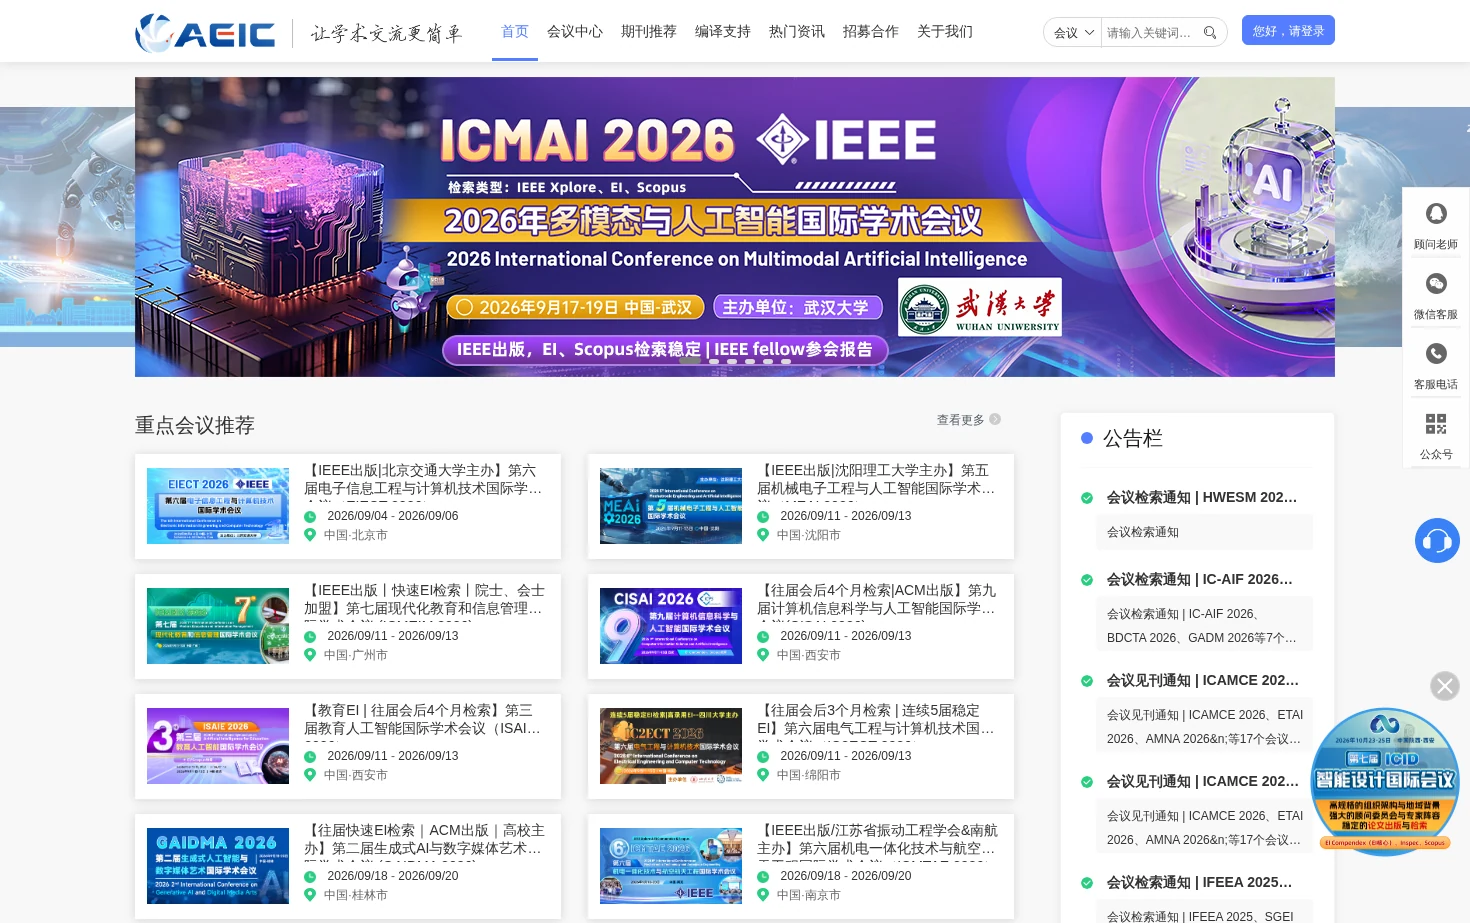
Task: Click the 中国·沈阳市 location text
Action: click(x=809, y=535)
